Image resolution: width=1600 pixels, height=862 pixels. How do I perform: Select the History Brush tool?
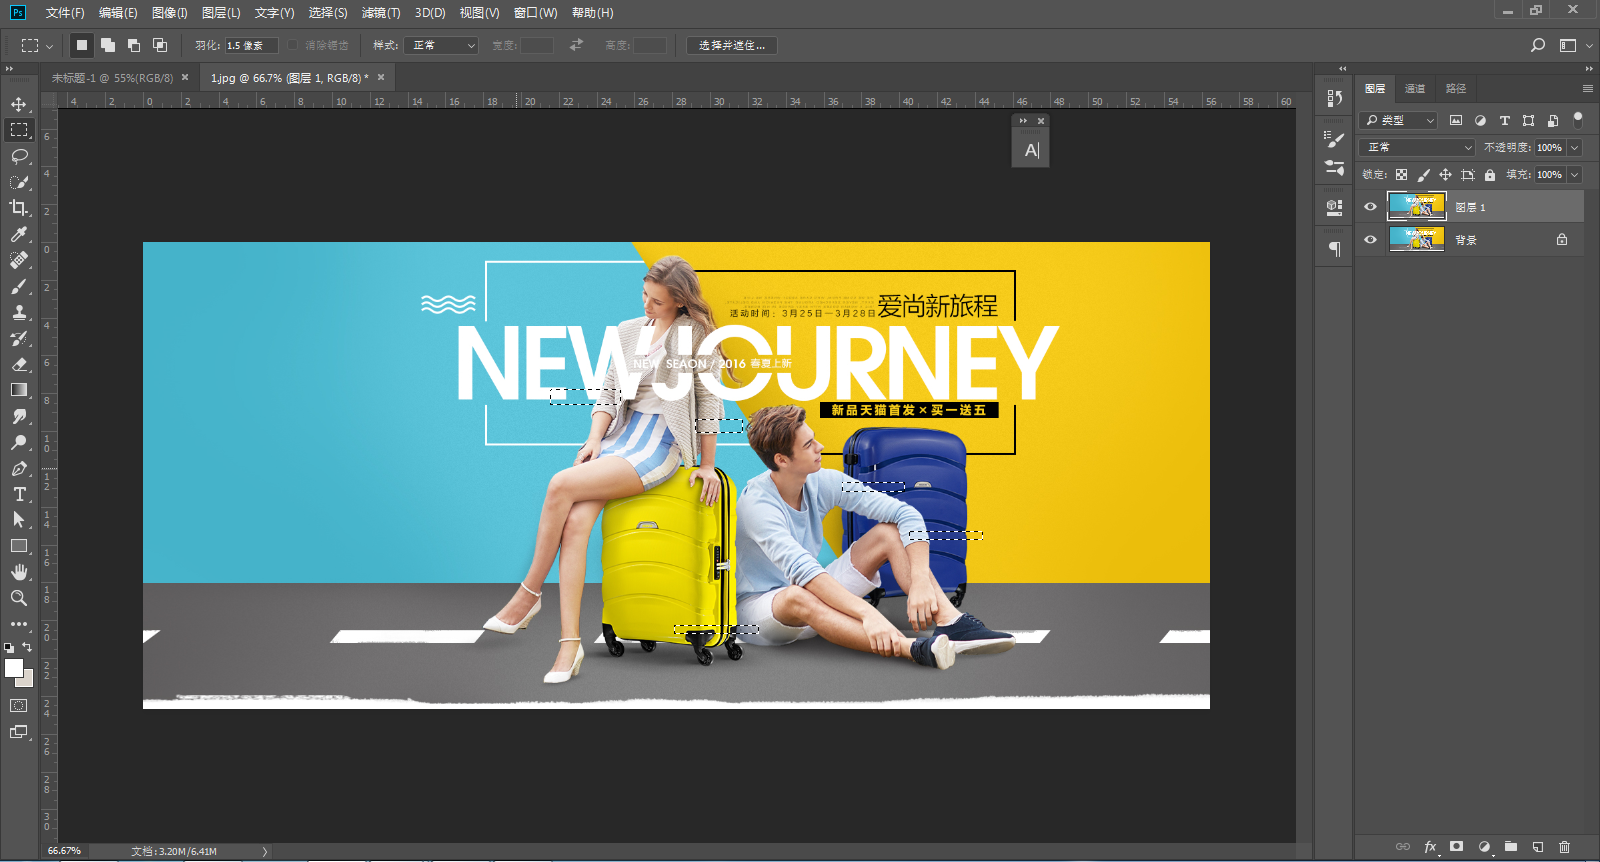click(19, 338)
